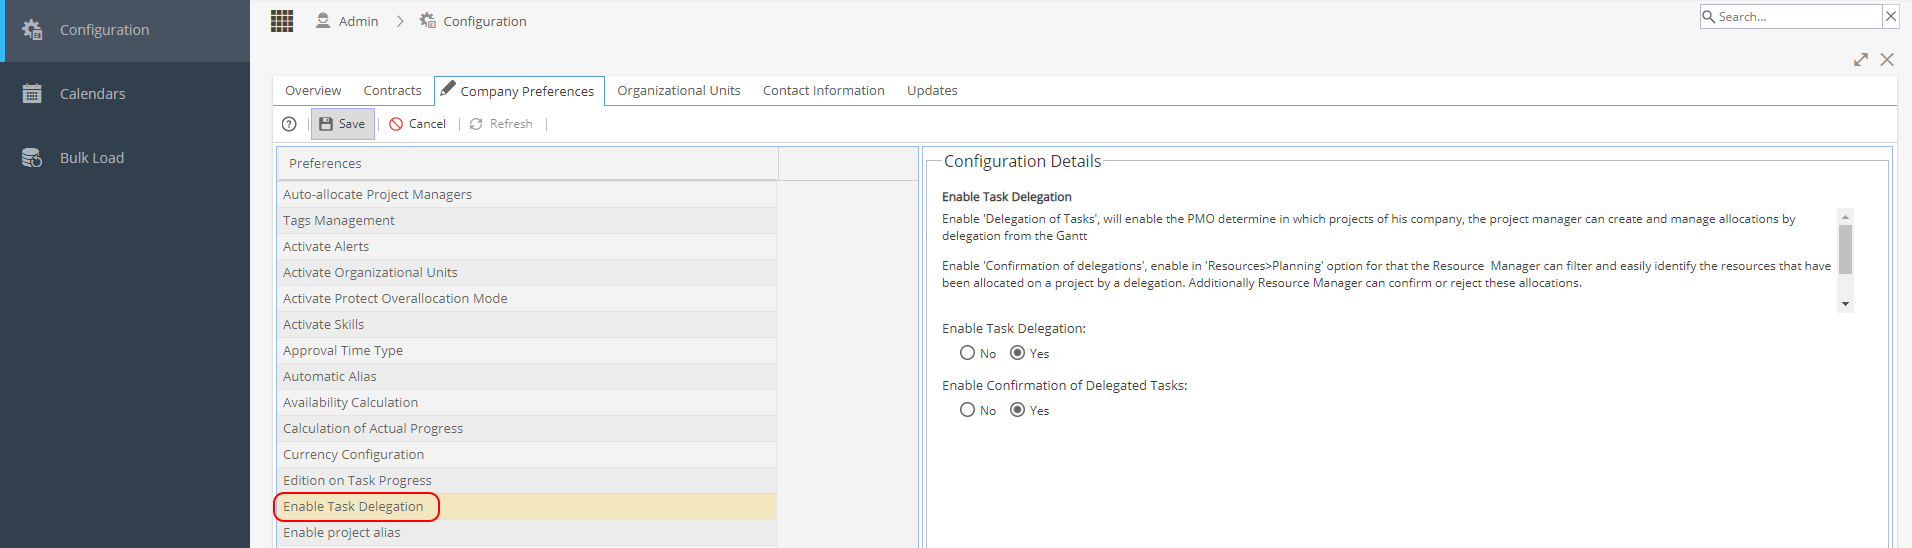Image resolution: width=1912 pixels, height=548 pixels.
Task: Close the configuration panel with X icon
Action: click(x=1887, y=59)
